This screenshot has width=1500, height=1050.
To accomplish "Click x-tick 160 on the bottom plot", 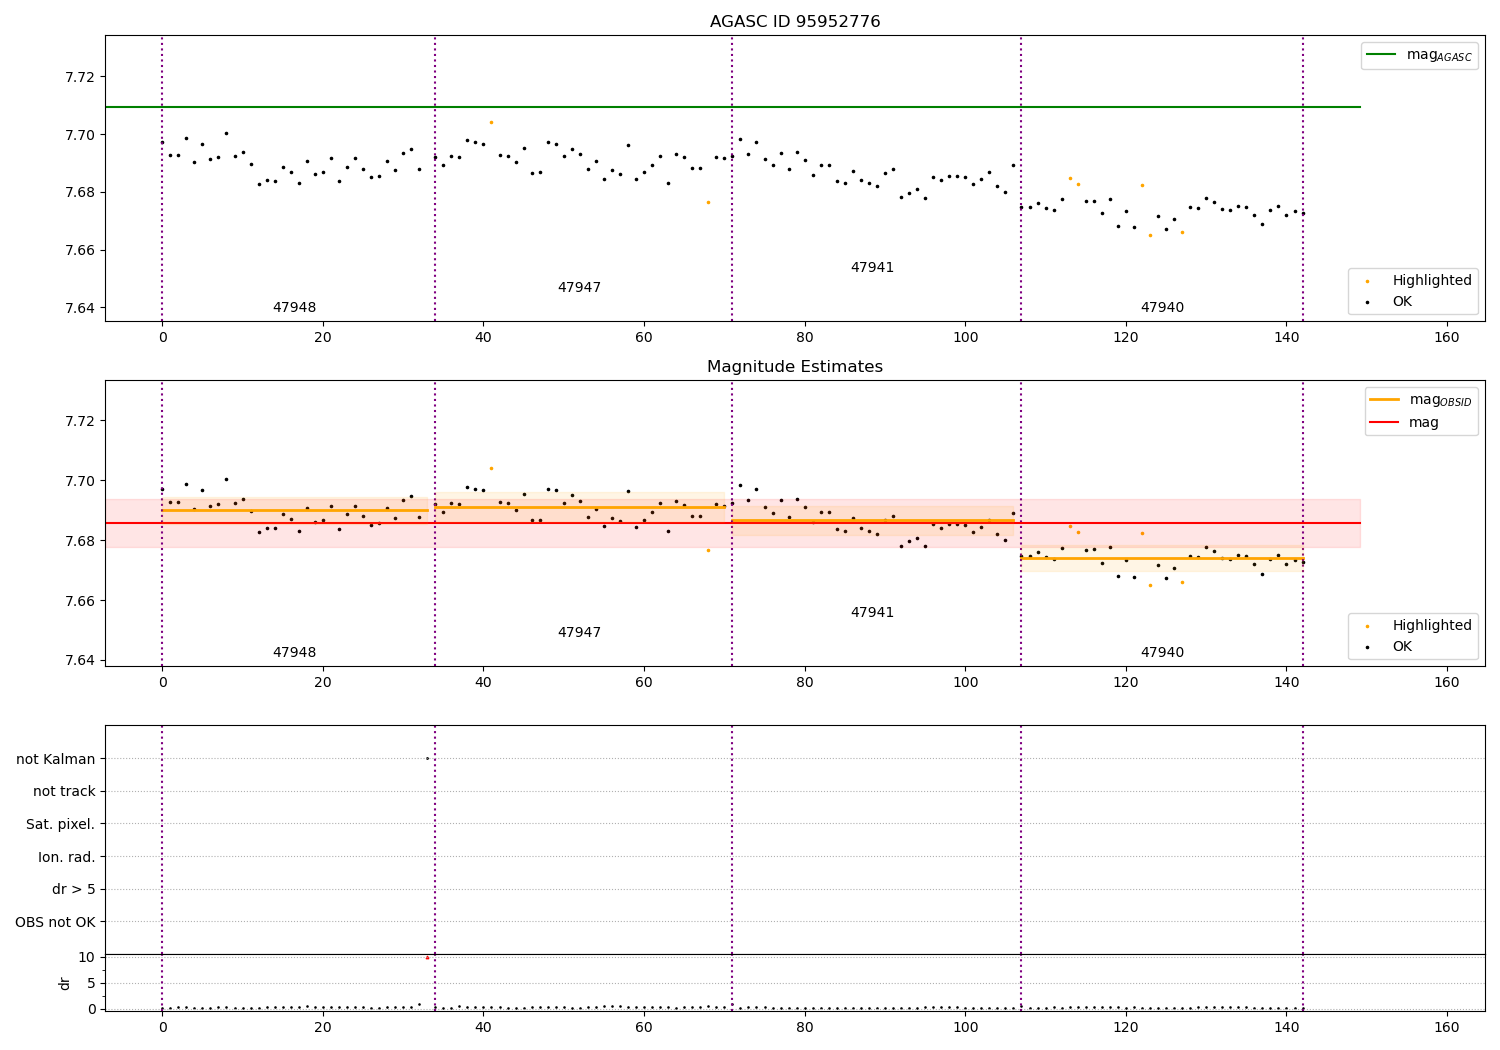I will point(1447,1027).
